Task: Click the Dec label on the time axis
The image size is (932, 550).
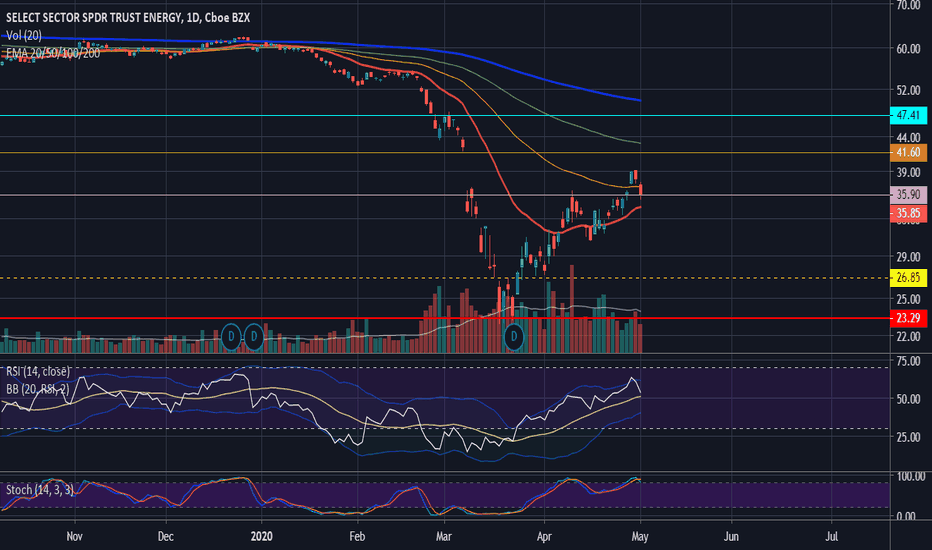Action: point(165,536)
